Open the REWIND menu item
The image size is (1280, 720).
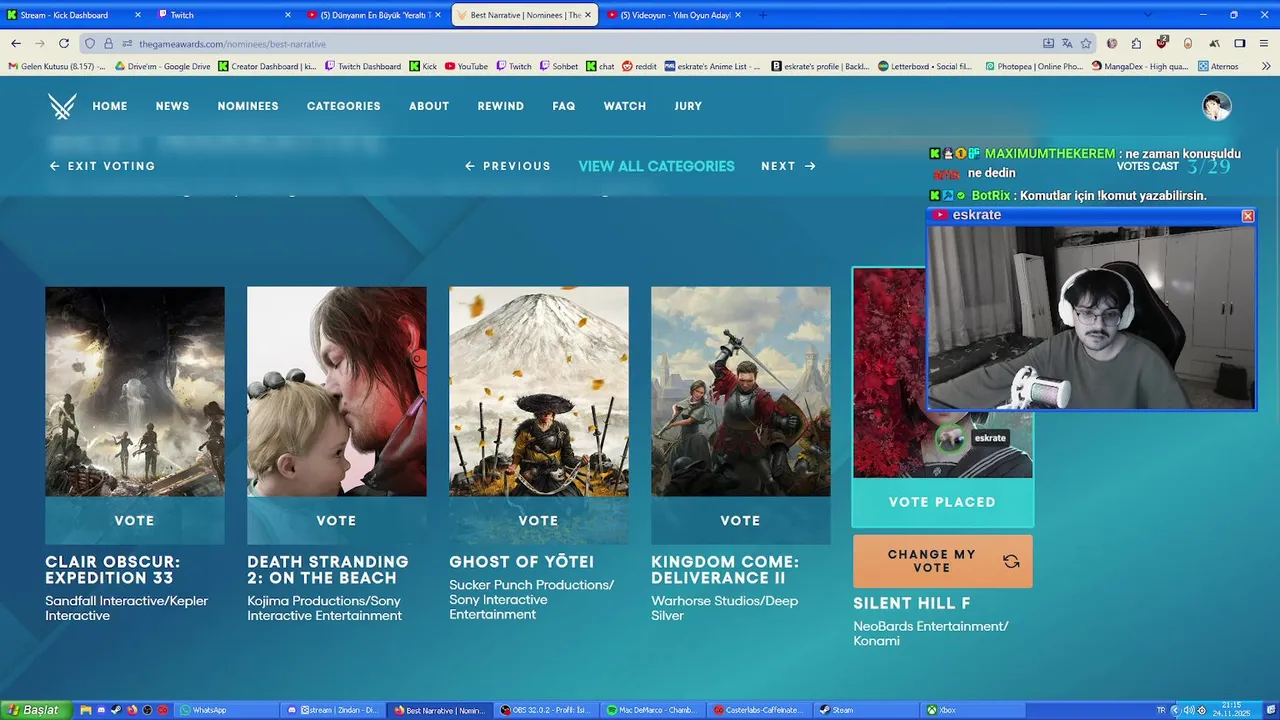500,106
